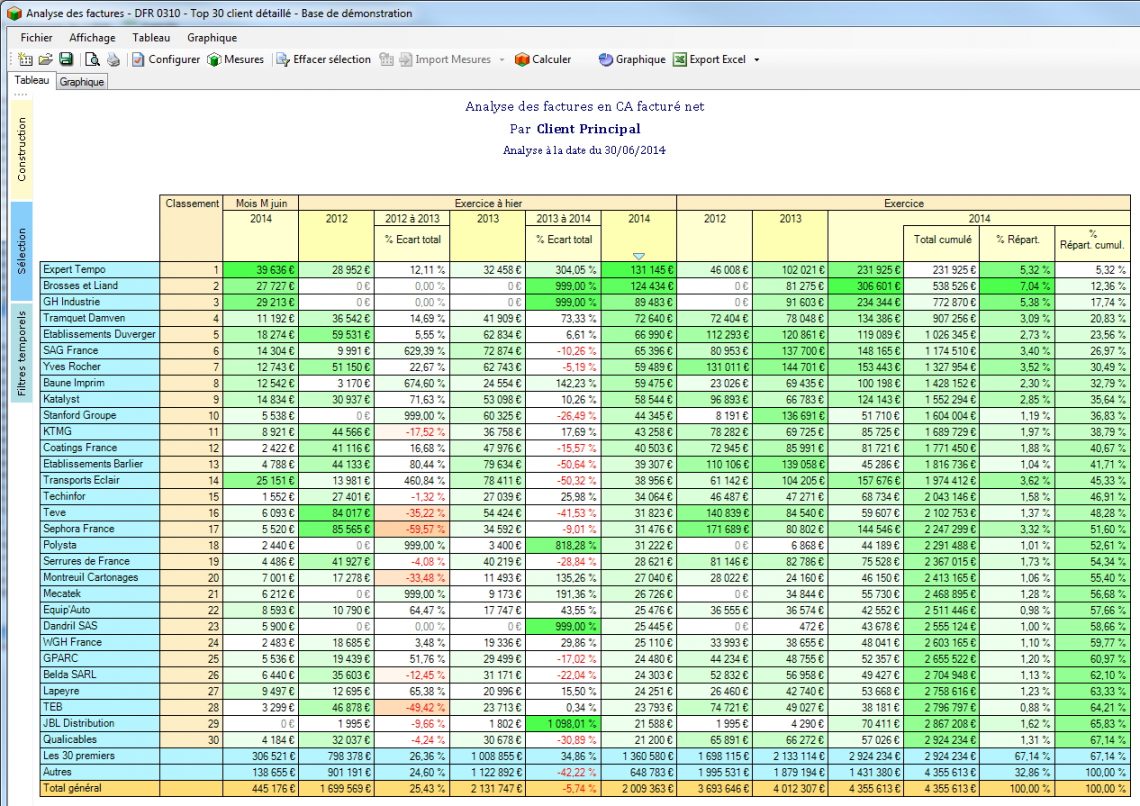Click the Import Mesures toolbar button
Screen dimensions: 1140x806
[x=445, y=60]
